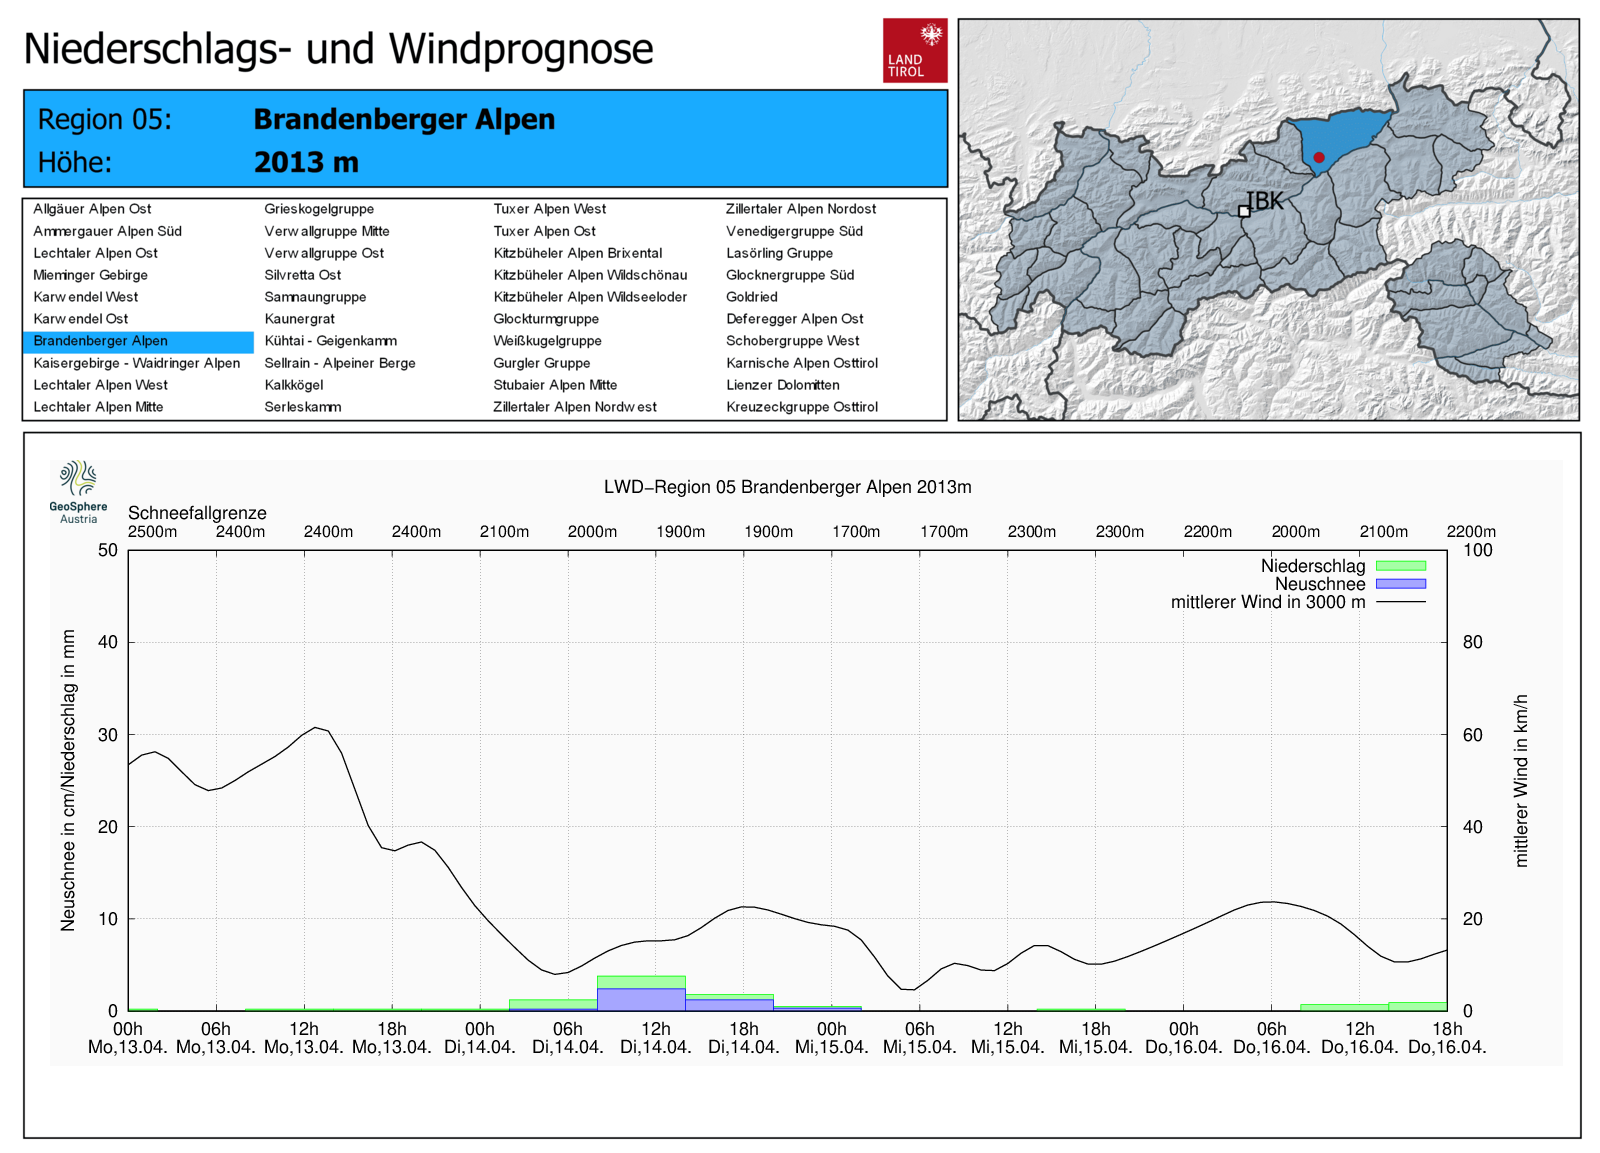Click the IBK square marker on map
The width and height of the screenshot is (1600, 1153).
(1244, 211)
